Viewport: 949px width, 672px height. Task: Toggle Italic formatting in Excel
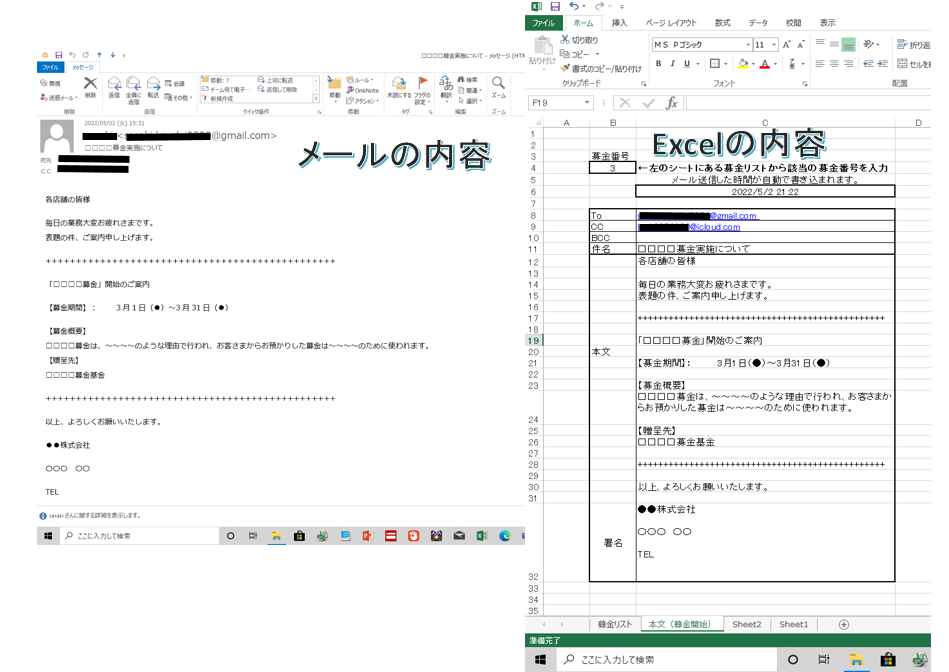point(672,61)
